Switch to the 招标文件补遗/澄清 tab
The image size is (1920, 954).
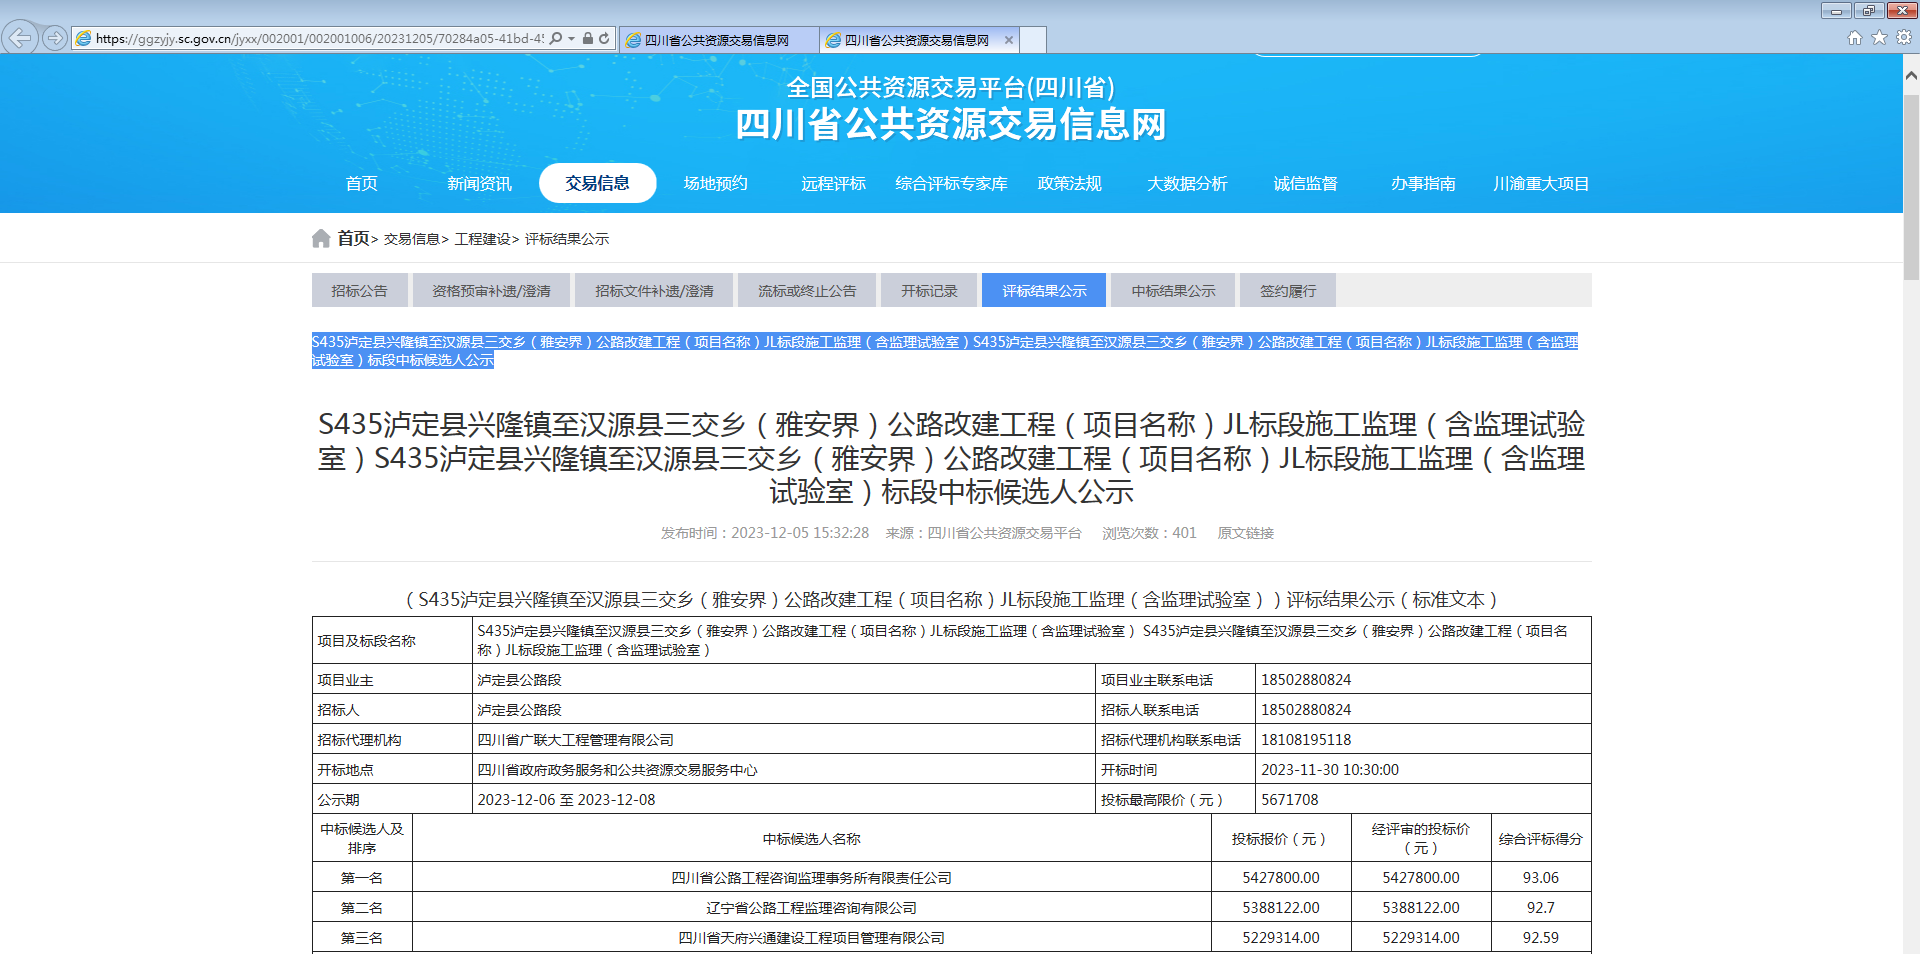(x=654, y=290)
